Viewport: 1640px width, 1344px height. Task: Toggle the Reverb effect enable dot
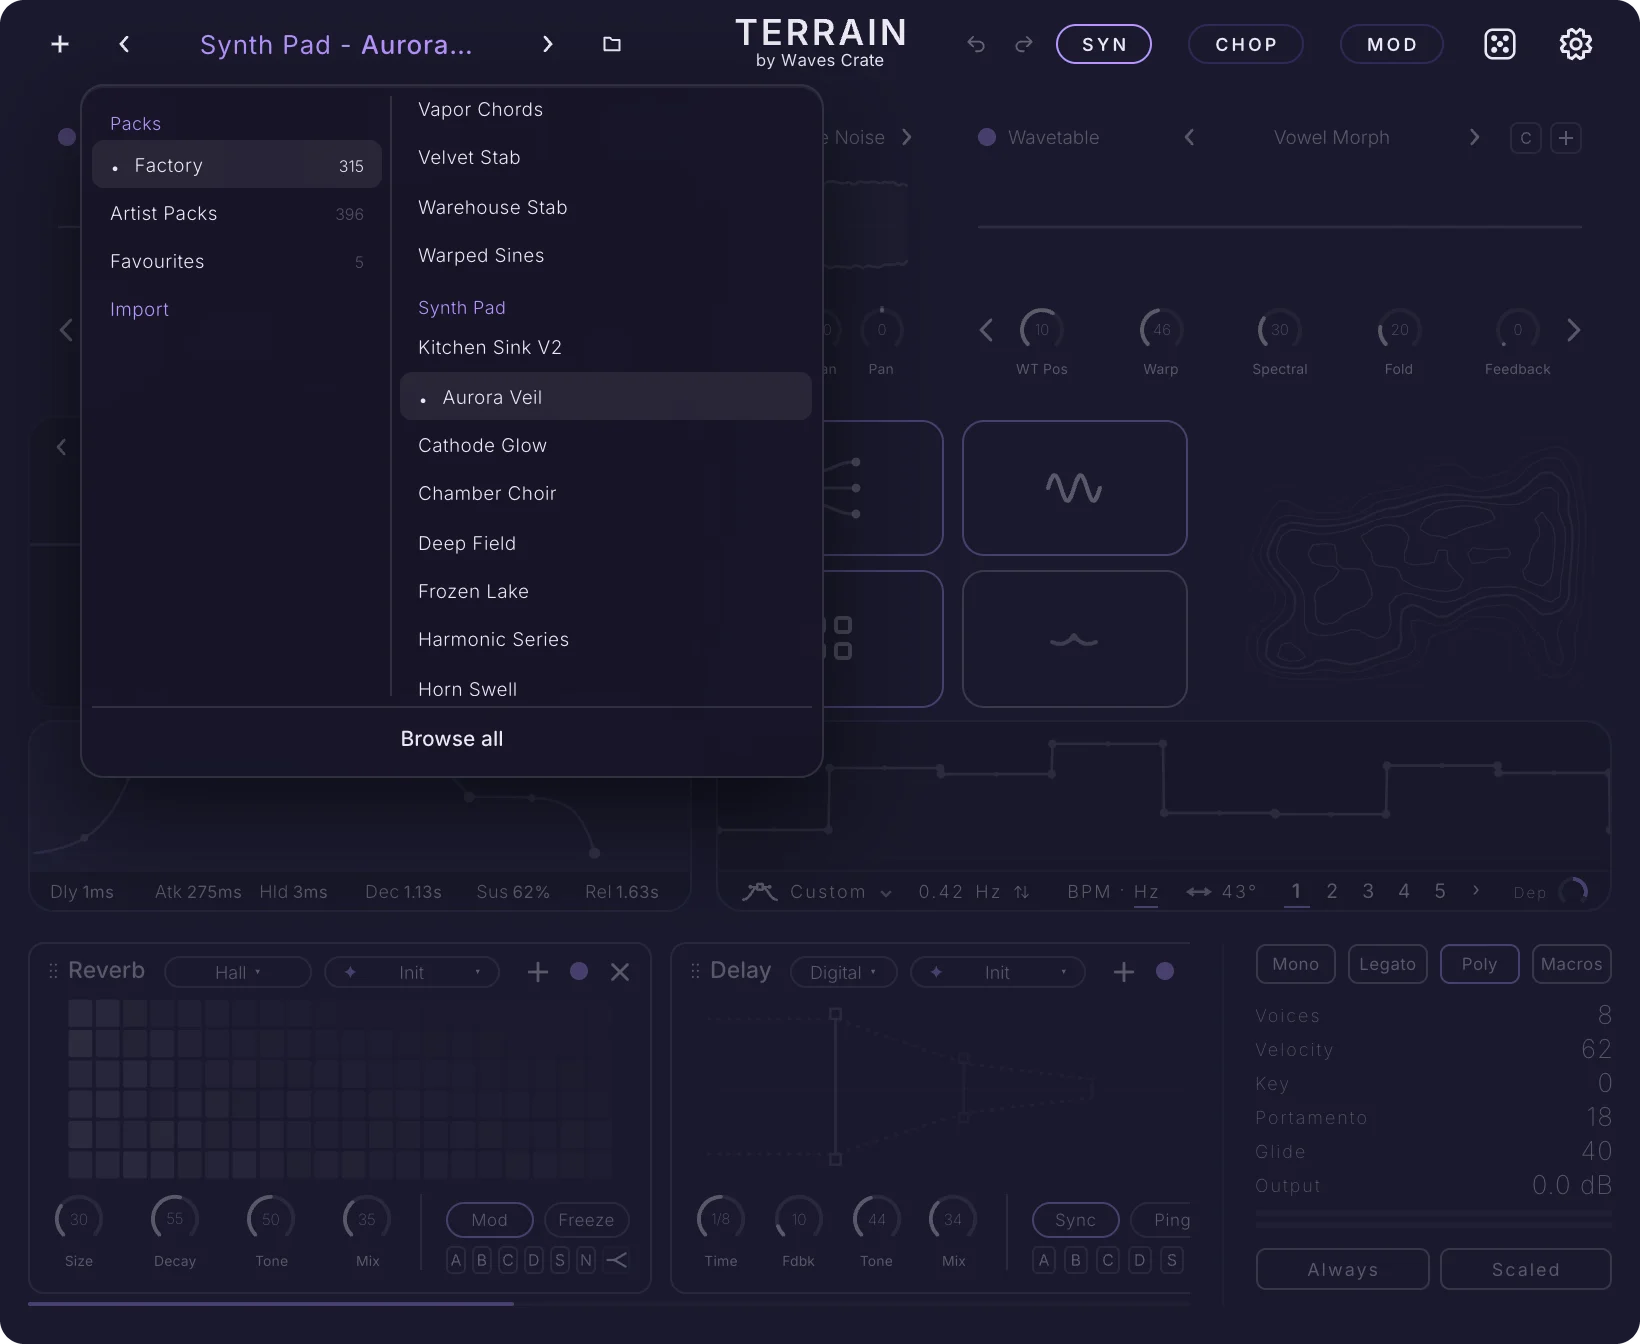click(579, 971)
